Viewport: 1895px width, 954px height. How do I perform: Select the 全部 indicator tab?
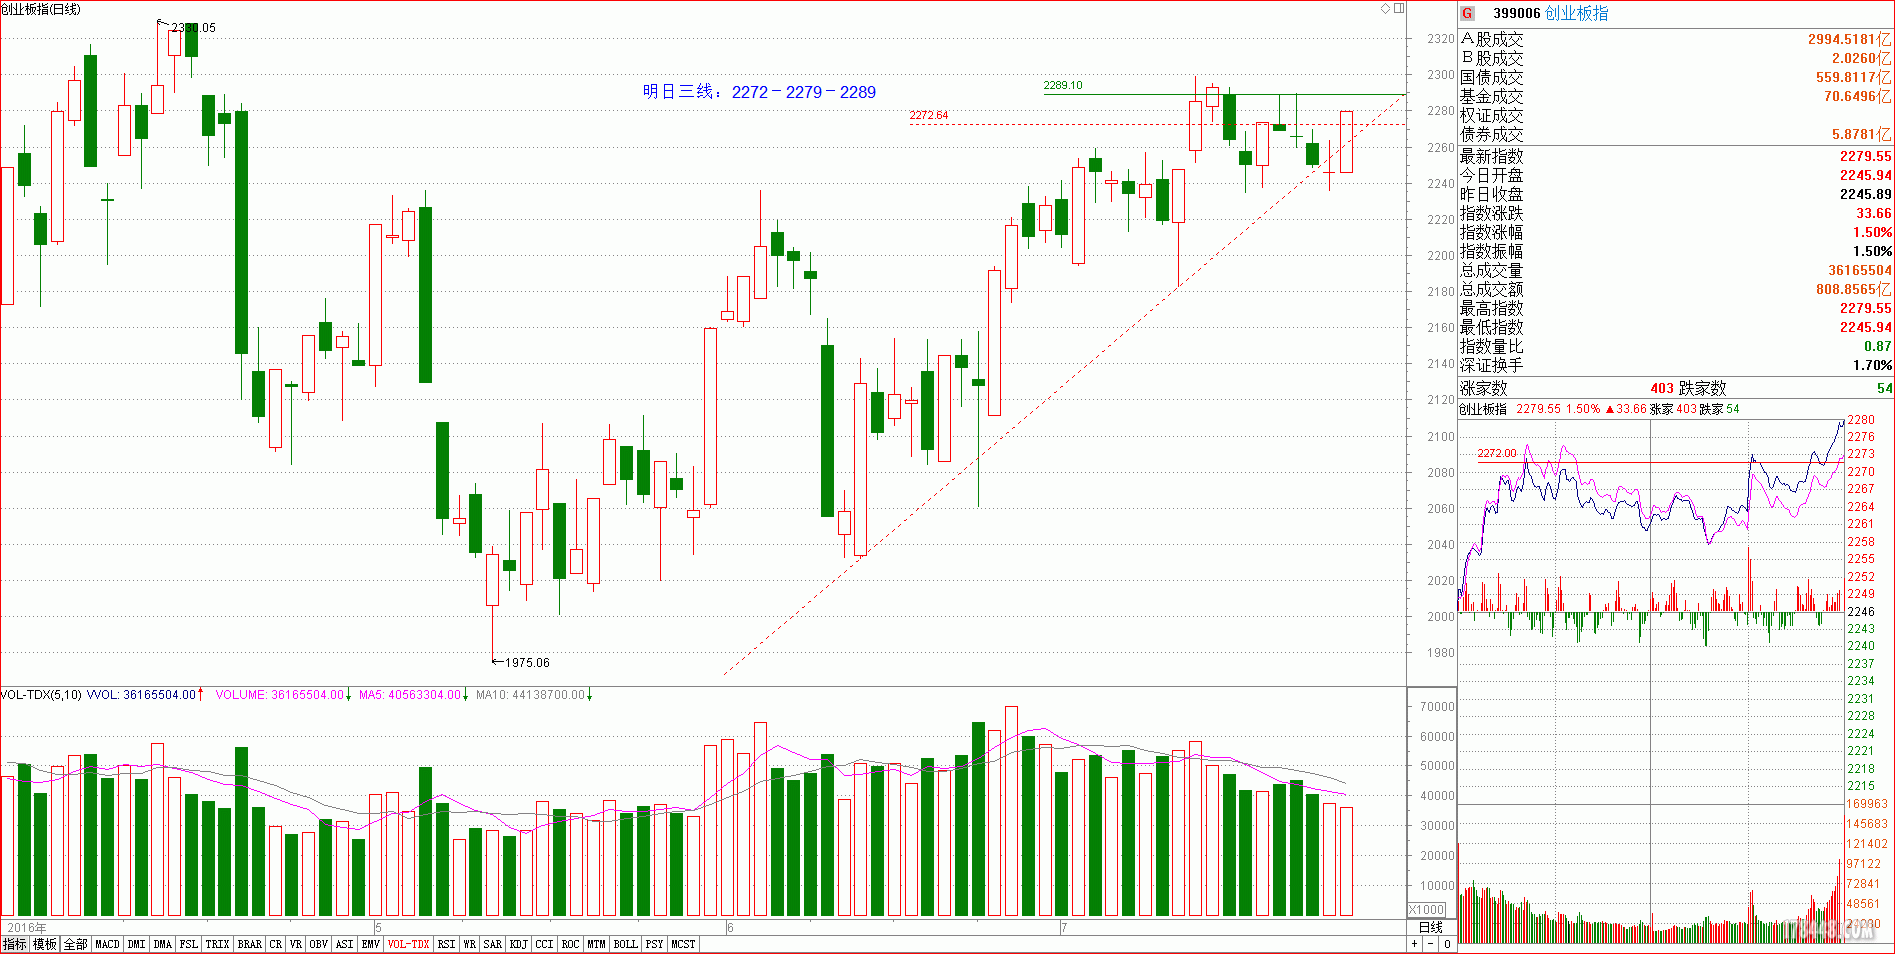coord(76,944)
